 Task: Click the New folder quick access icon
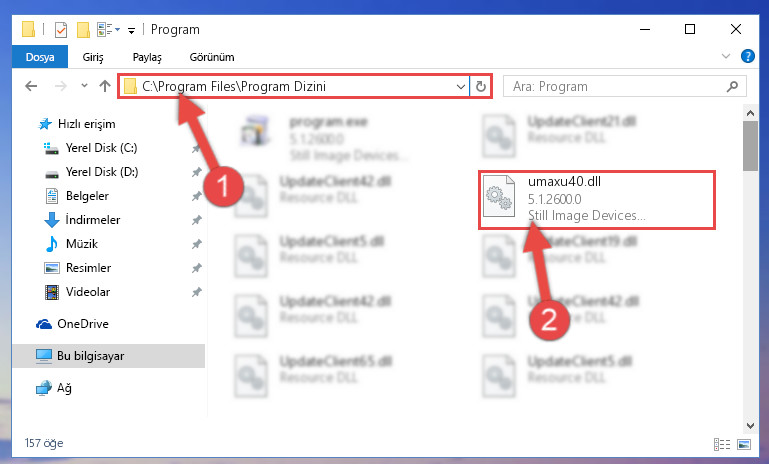point(83,30)
